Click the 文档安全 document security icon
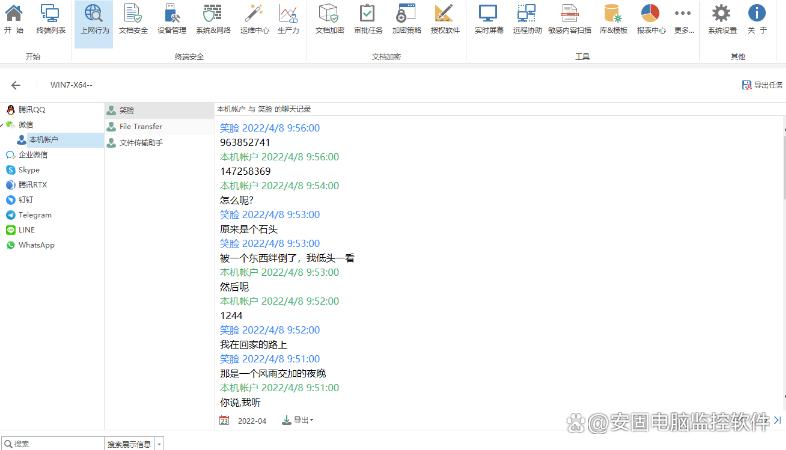This screenshot has height=450, width=786. coord(132,19)
